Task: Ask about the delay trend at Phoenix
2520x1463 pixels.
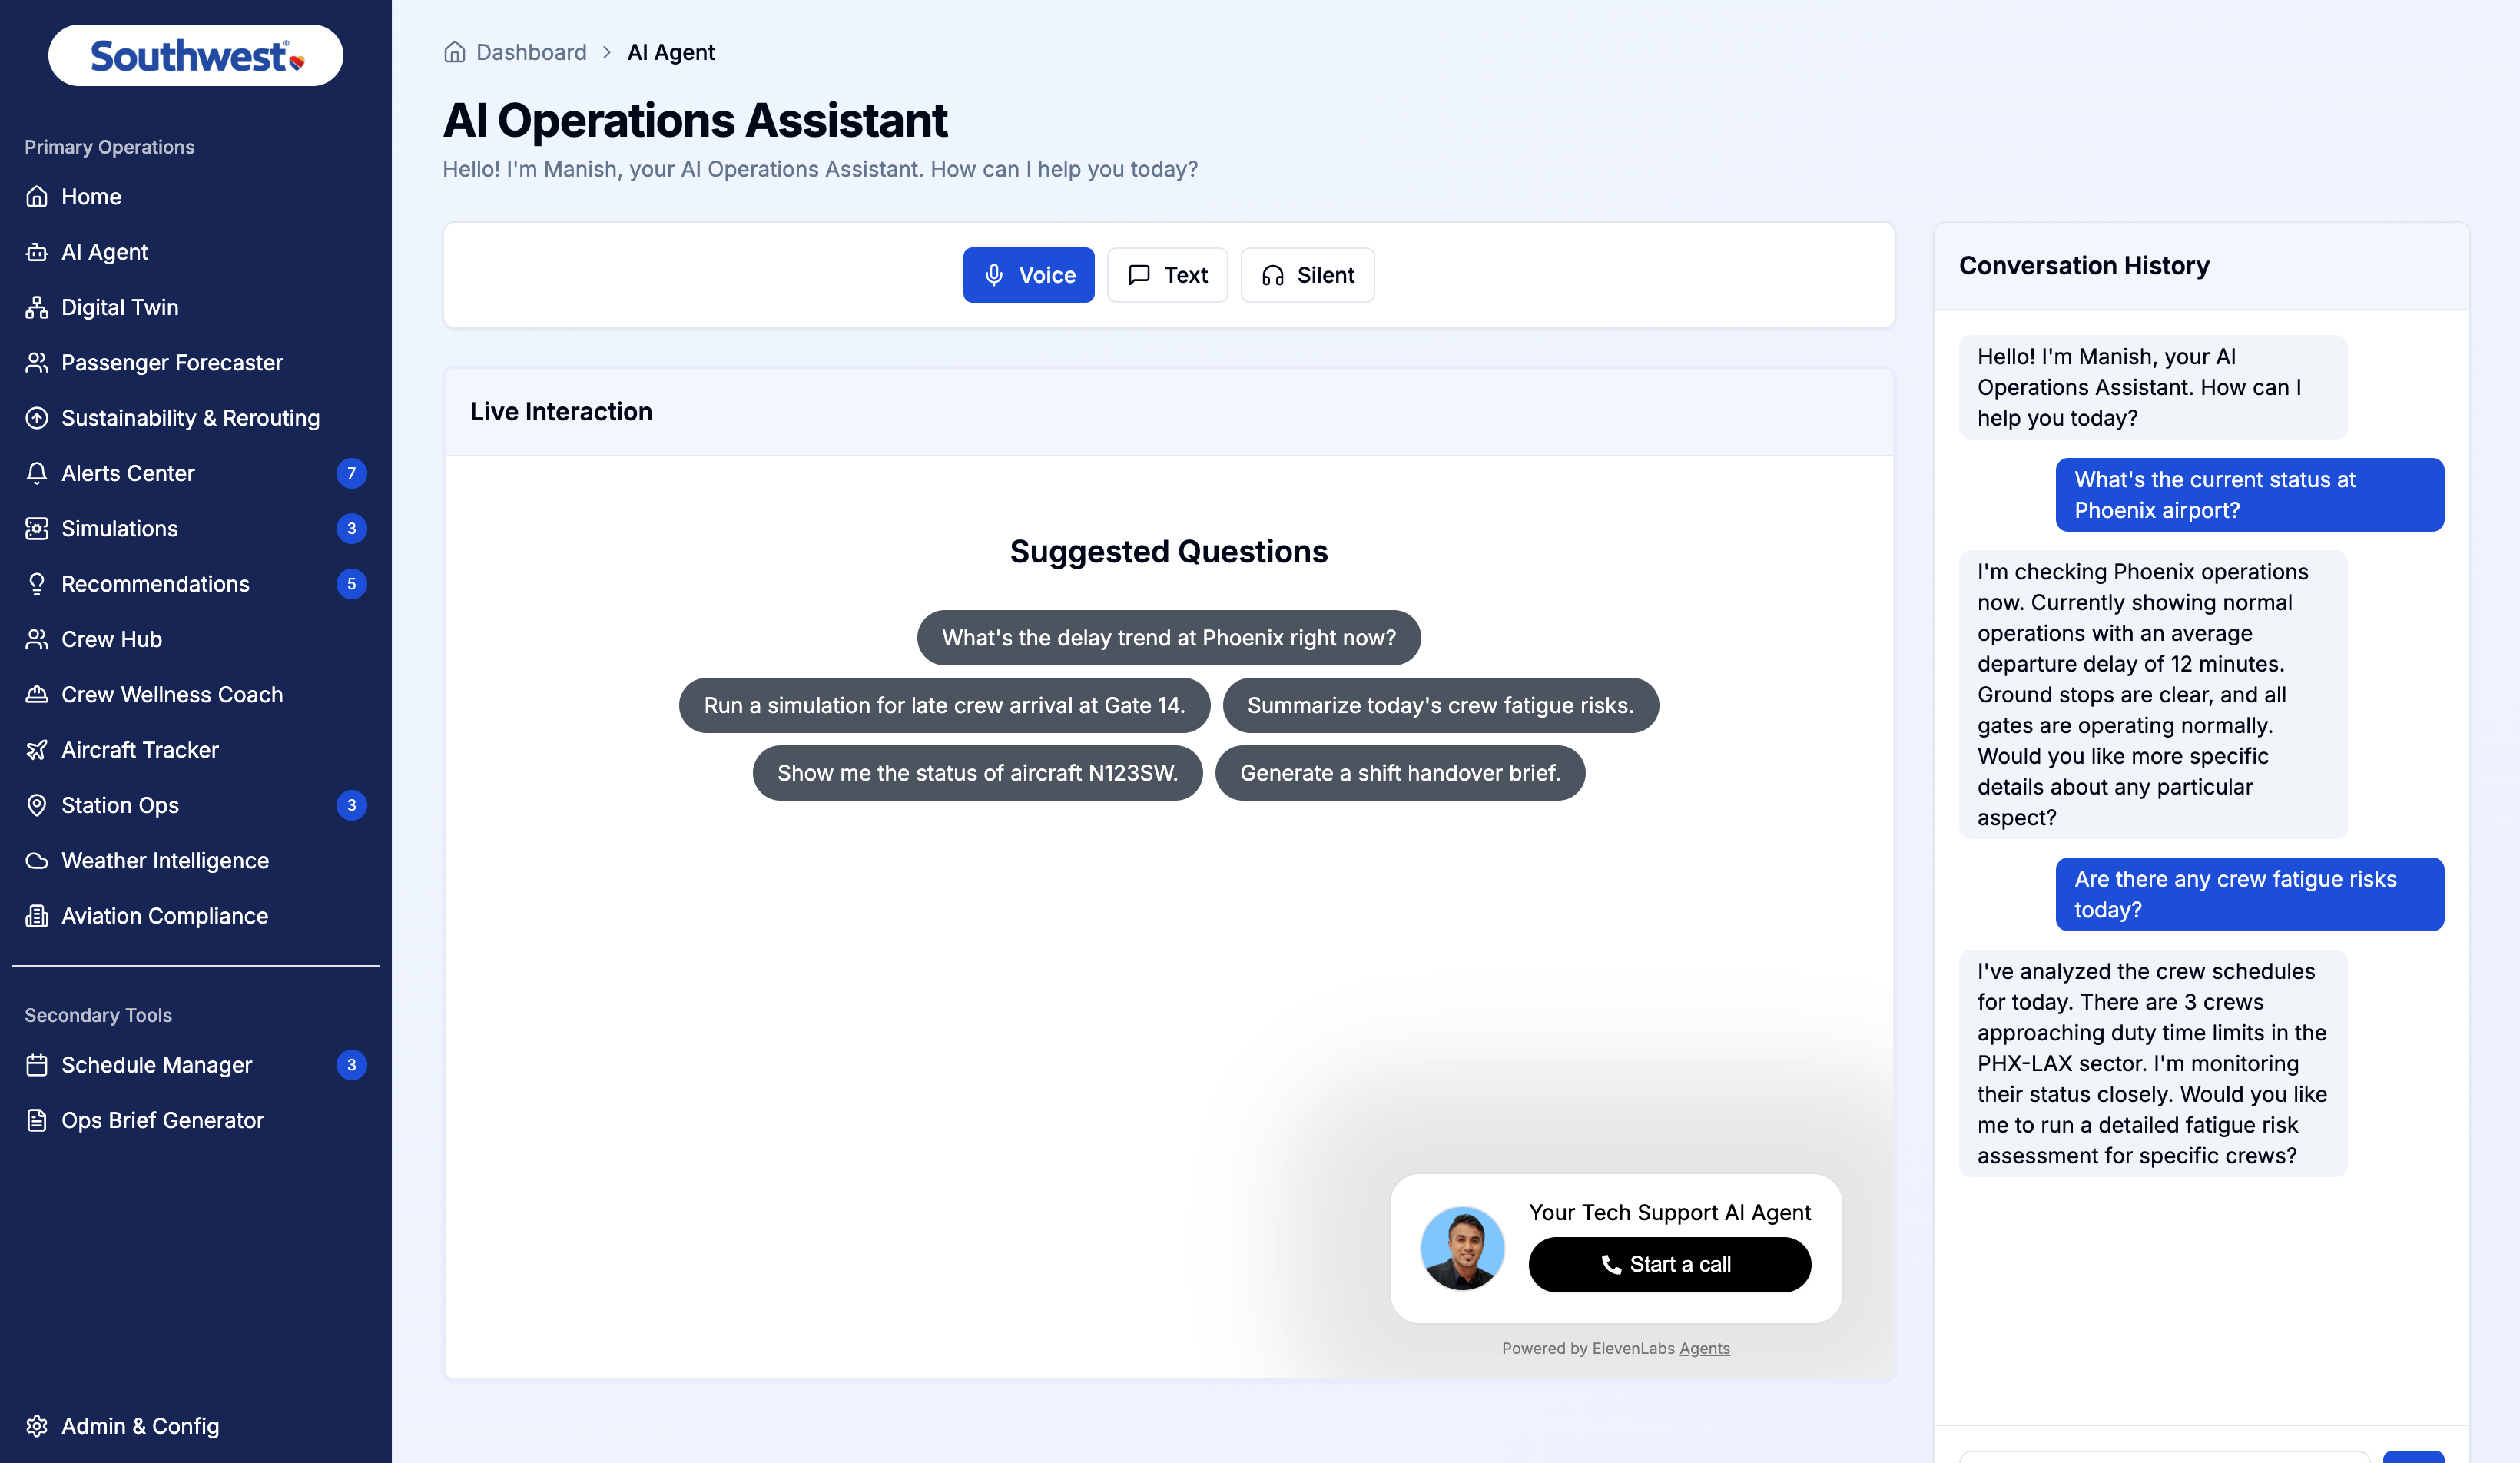Action: point(1168,638)
